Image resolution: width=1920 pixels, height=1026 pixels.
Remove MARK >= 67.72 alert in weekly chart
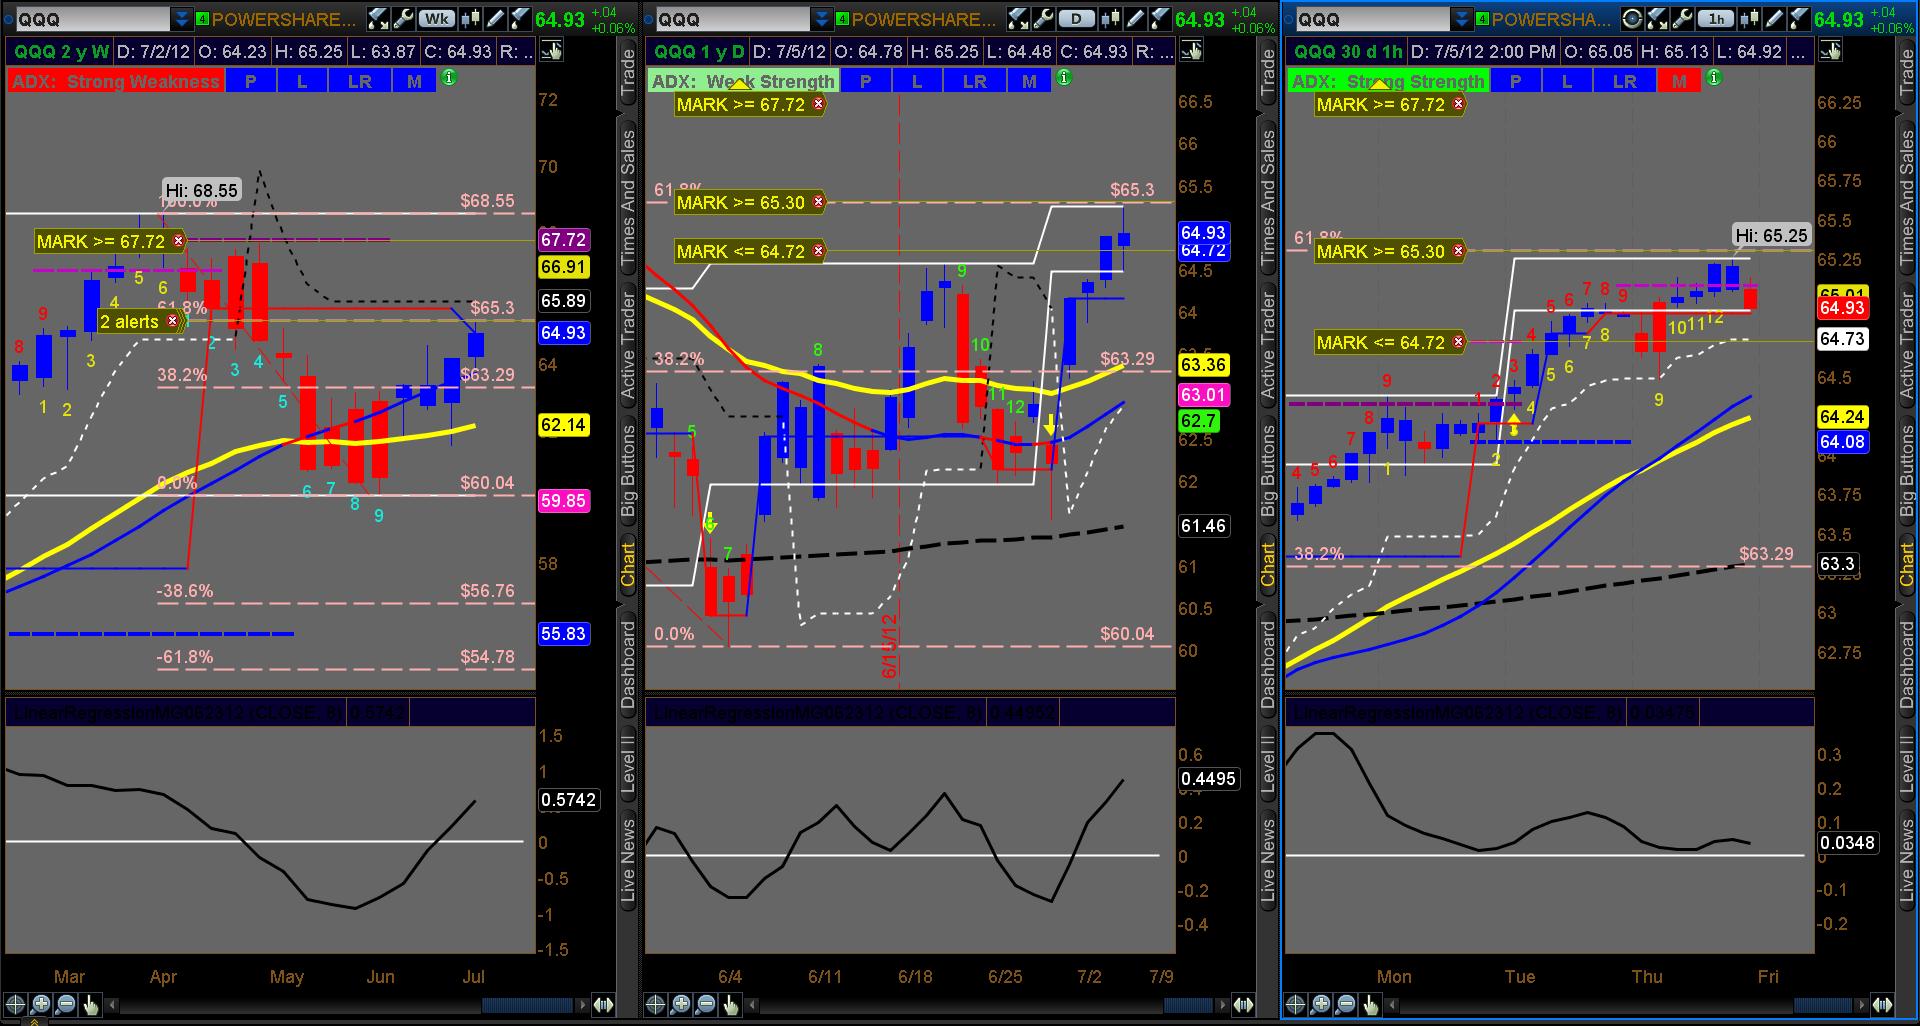pyautogui.click(x=179, y=241)
